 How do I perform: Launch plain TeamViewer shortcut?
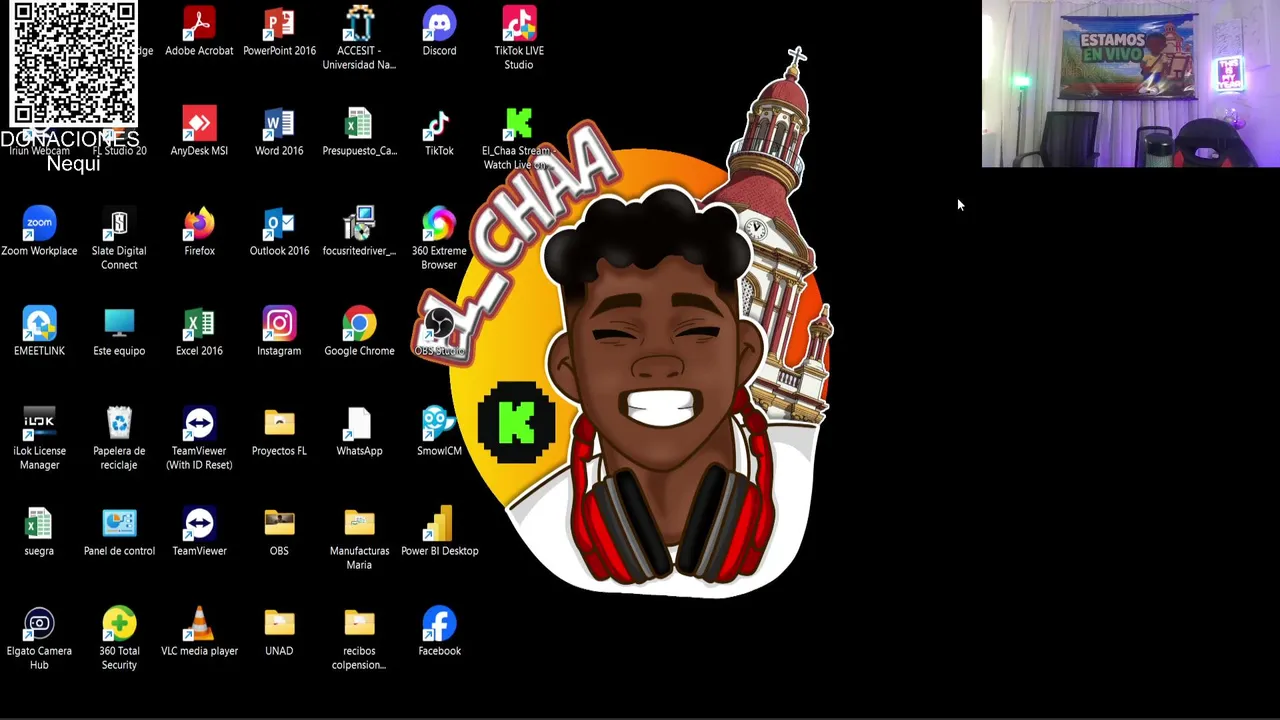tap(199, 532)
